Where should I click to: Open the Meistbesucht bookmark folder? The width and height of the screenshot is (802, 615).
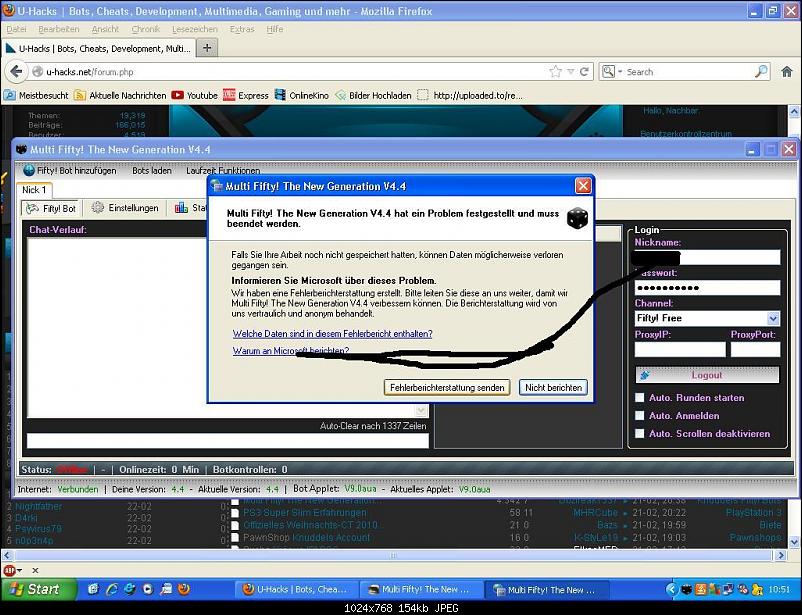point(36,95)
